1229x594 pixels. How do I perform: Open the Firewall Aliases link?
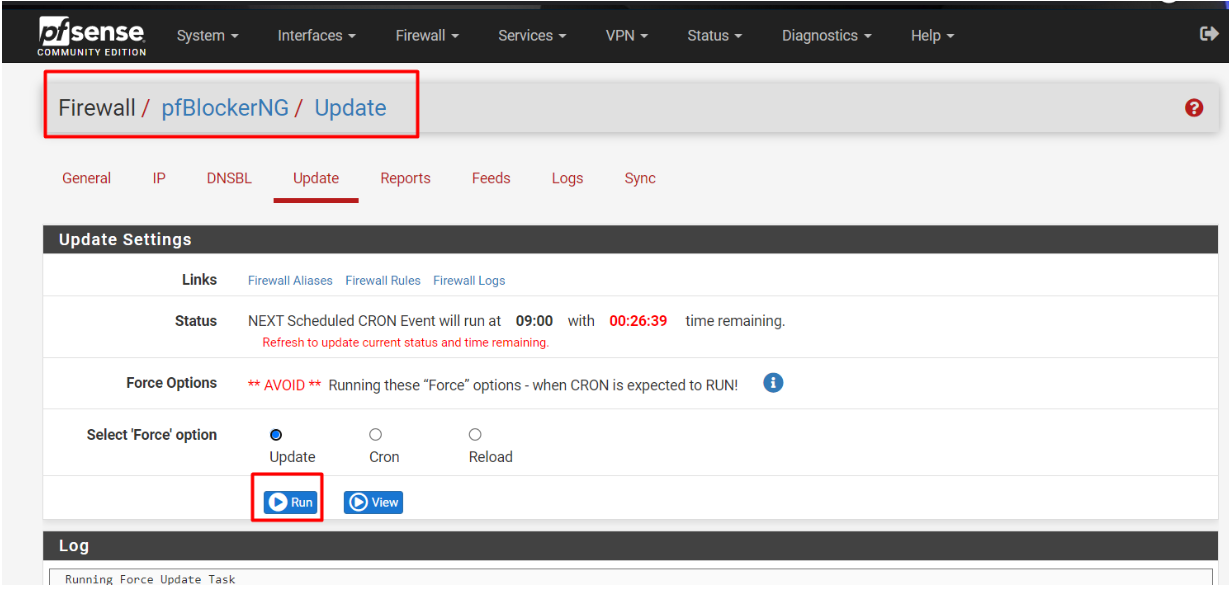point(290,281)
